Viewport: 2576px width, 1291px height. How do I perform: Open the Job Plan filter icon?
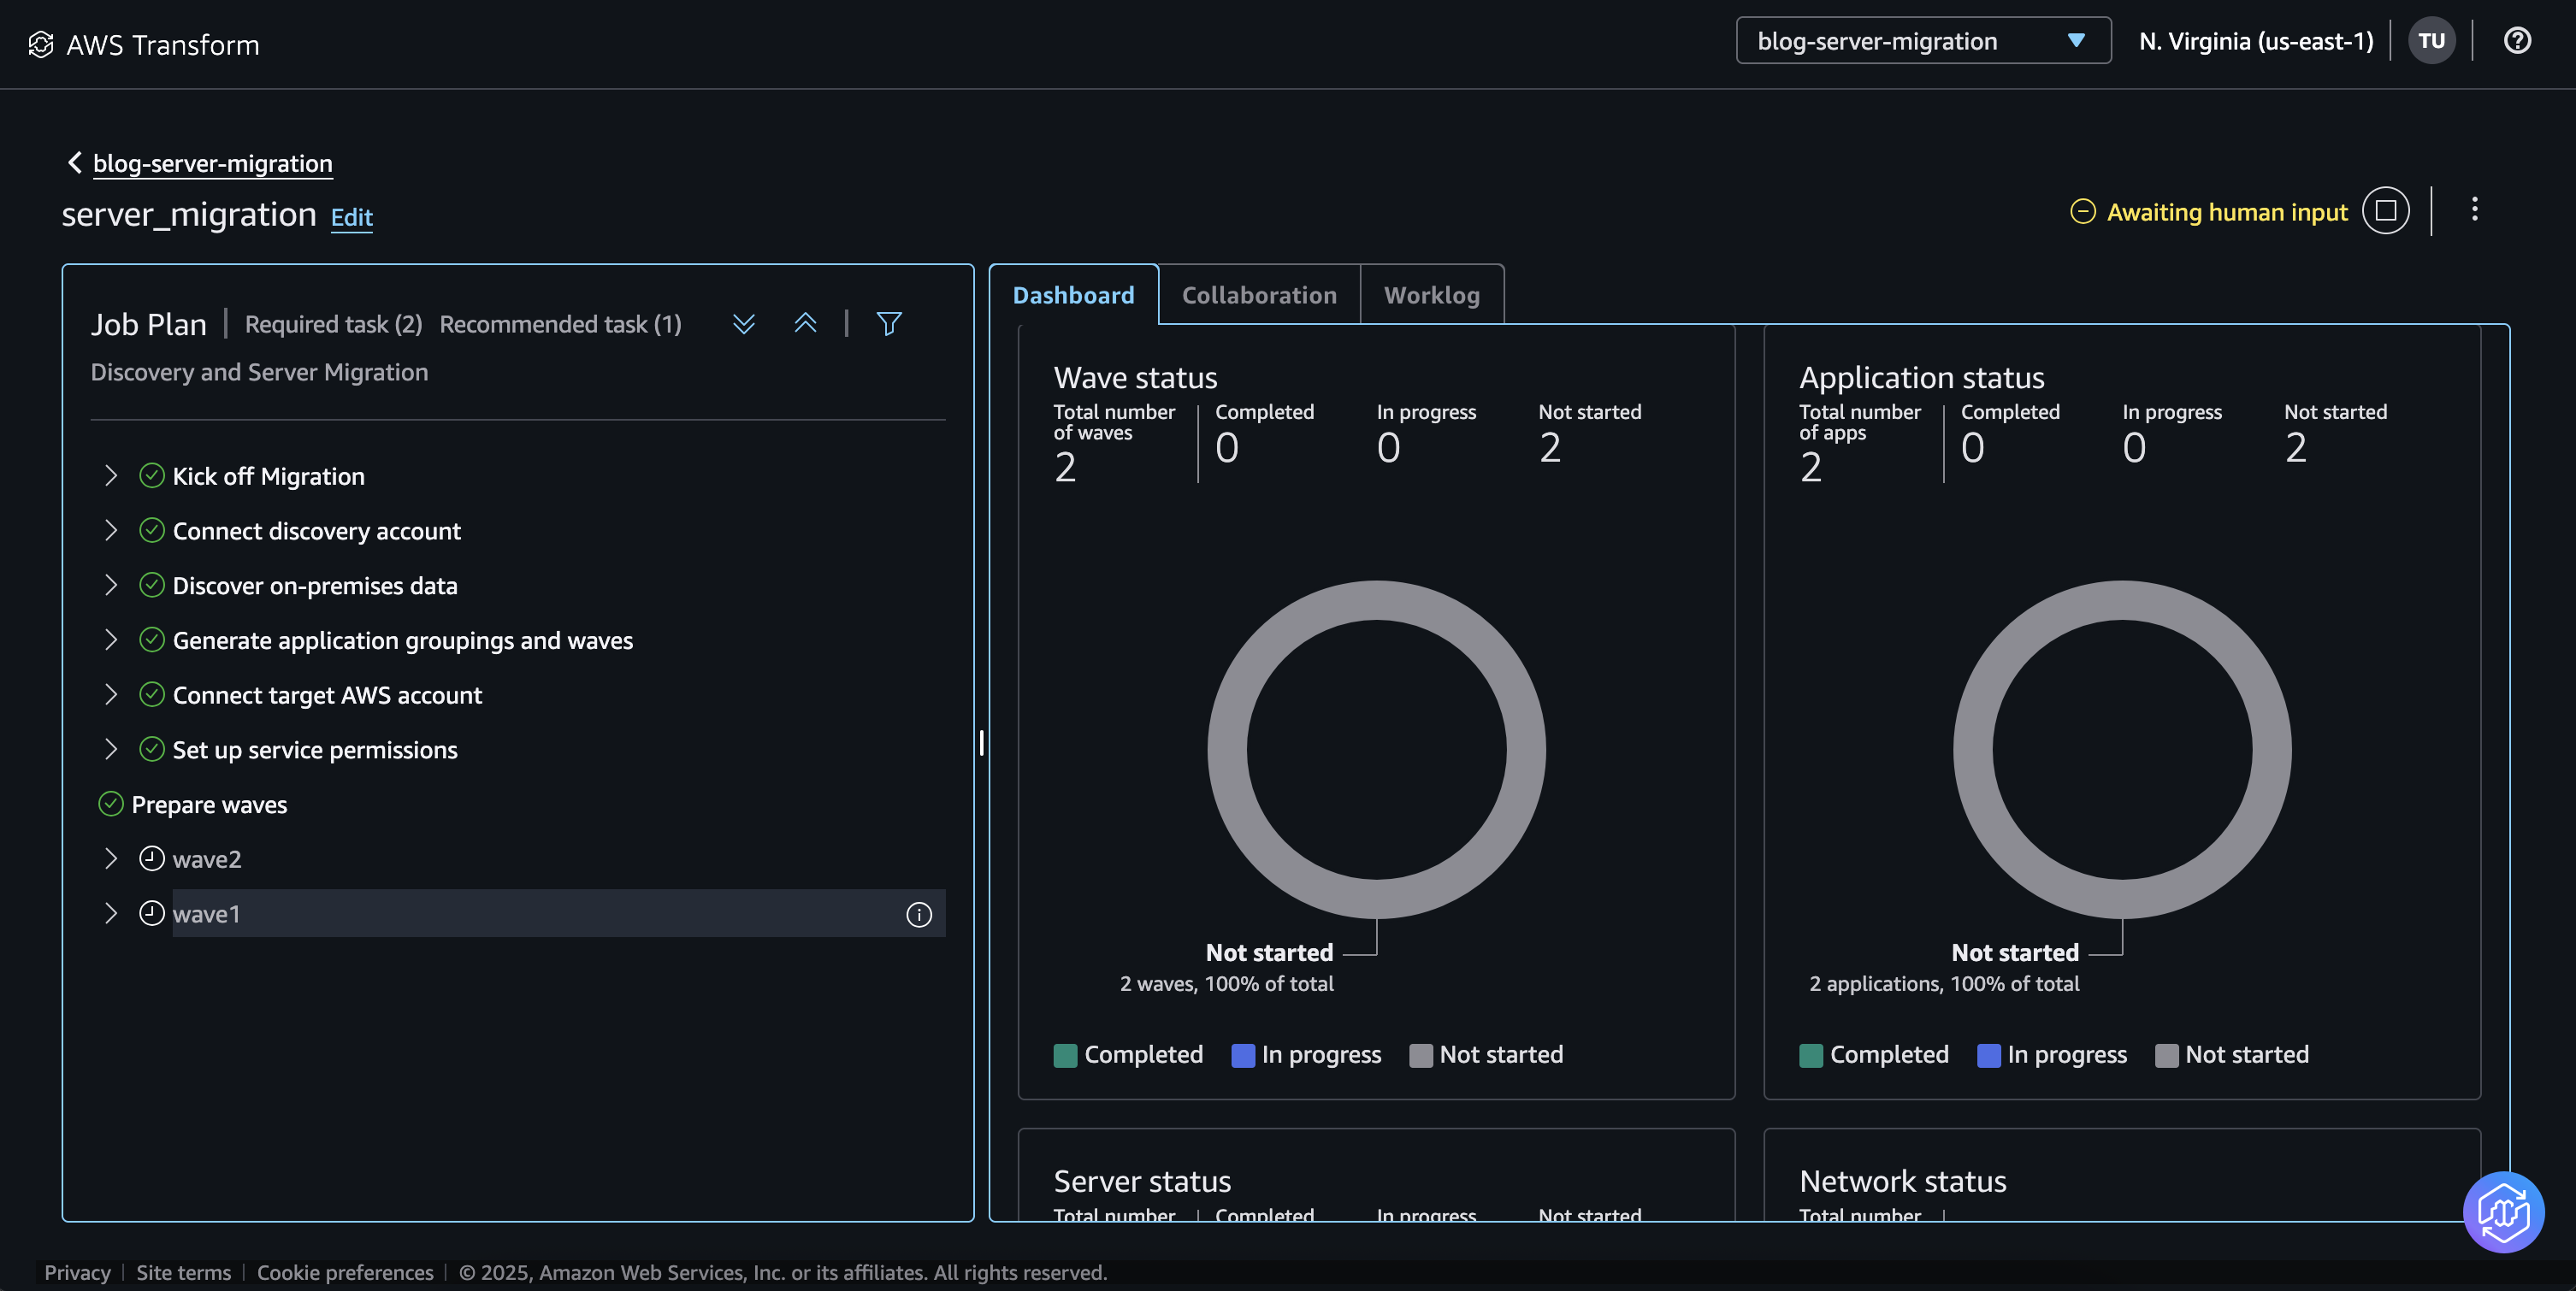(889, 323)
